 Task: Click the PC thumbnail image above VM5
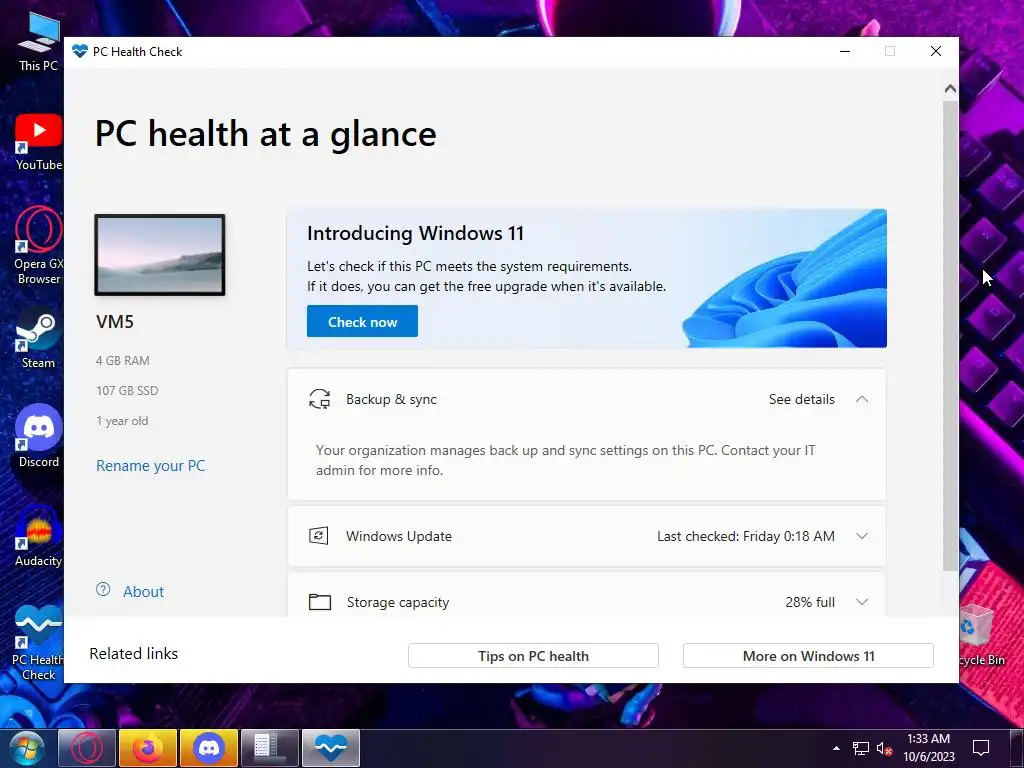[x=160, y=255]
